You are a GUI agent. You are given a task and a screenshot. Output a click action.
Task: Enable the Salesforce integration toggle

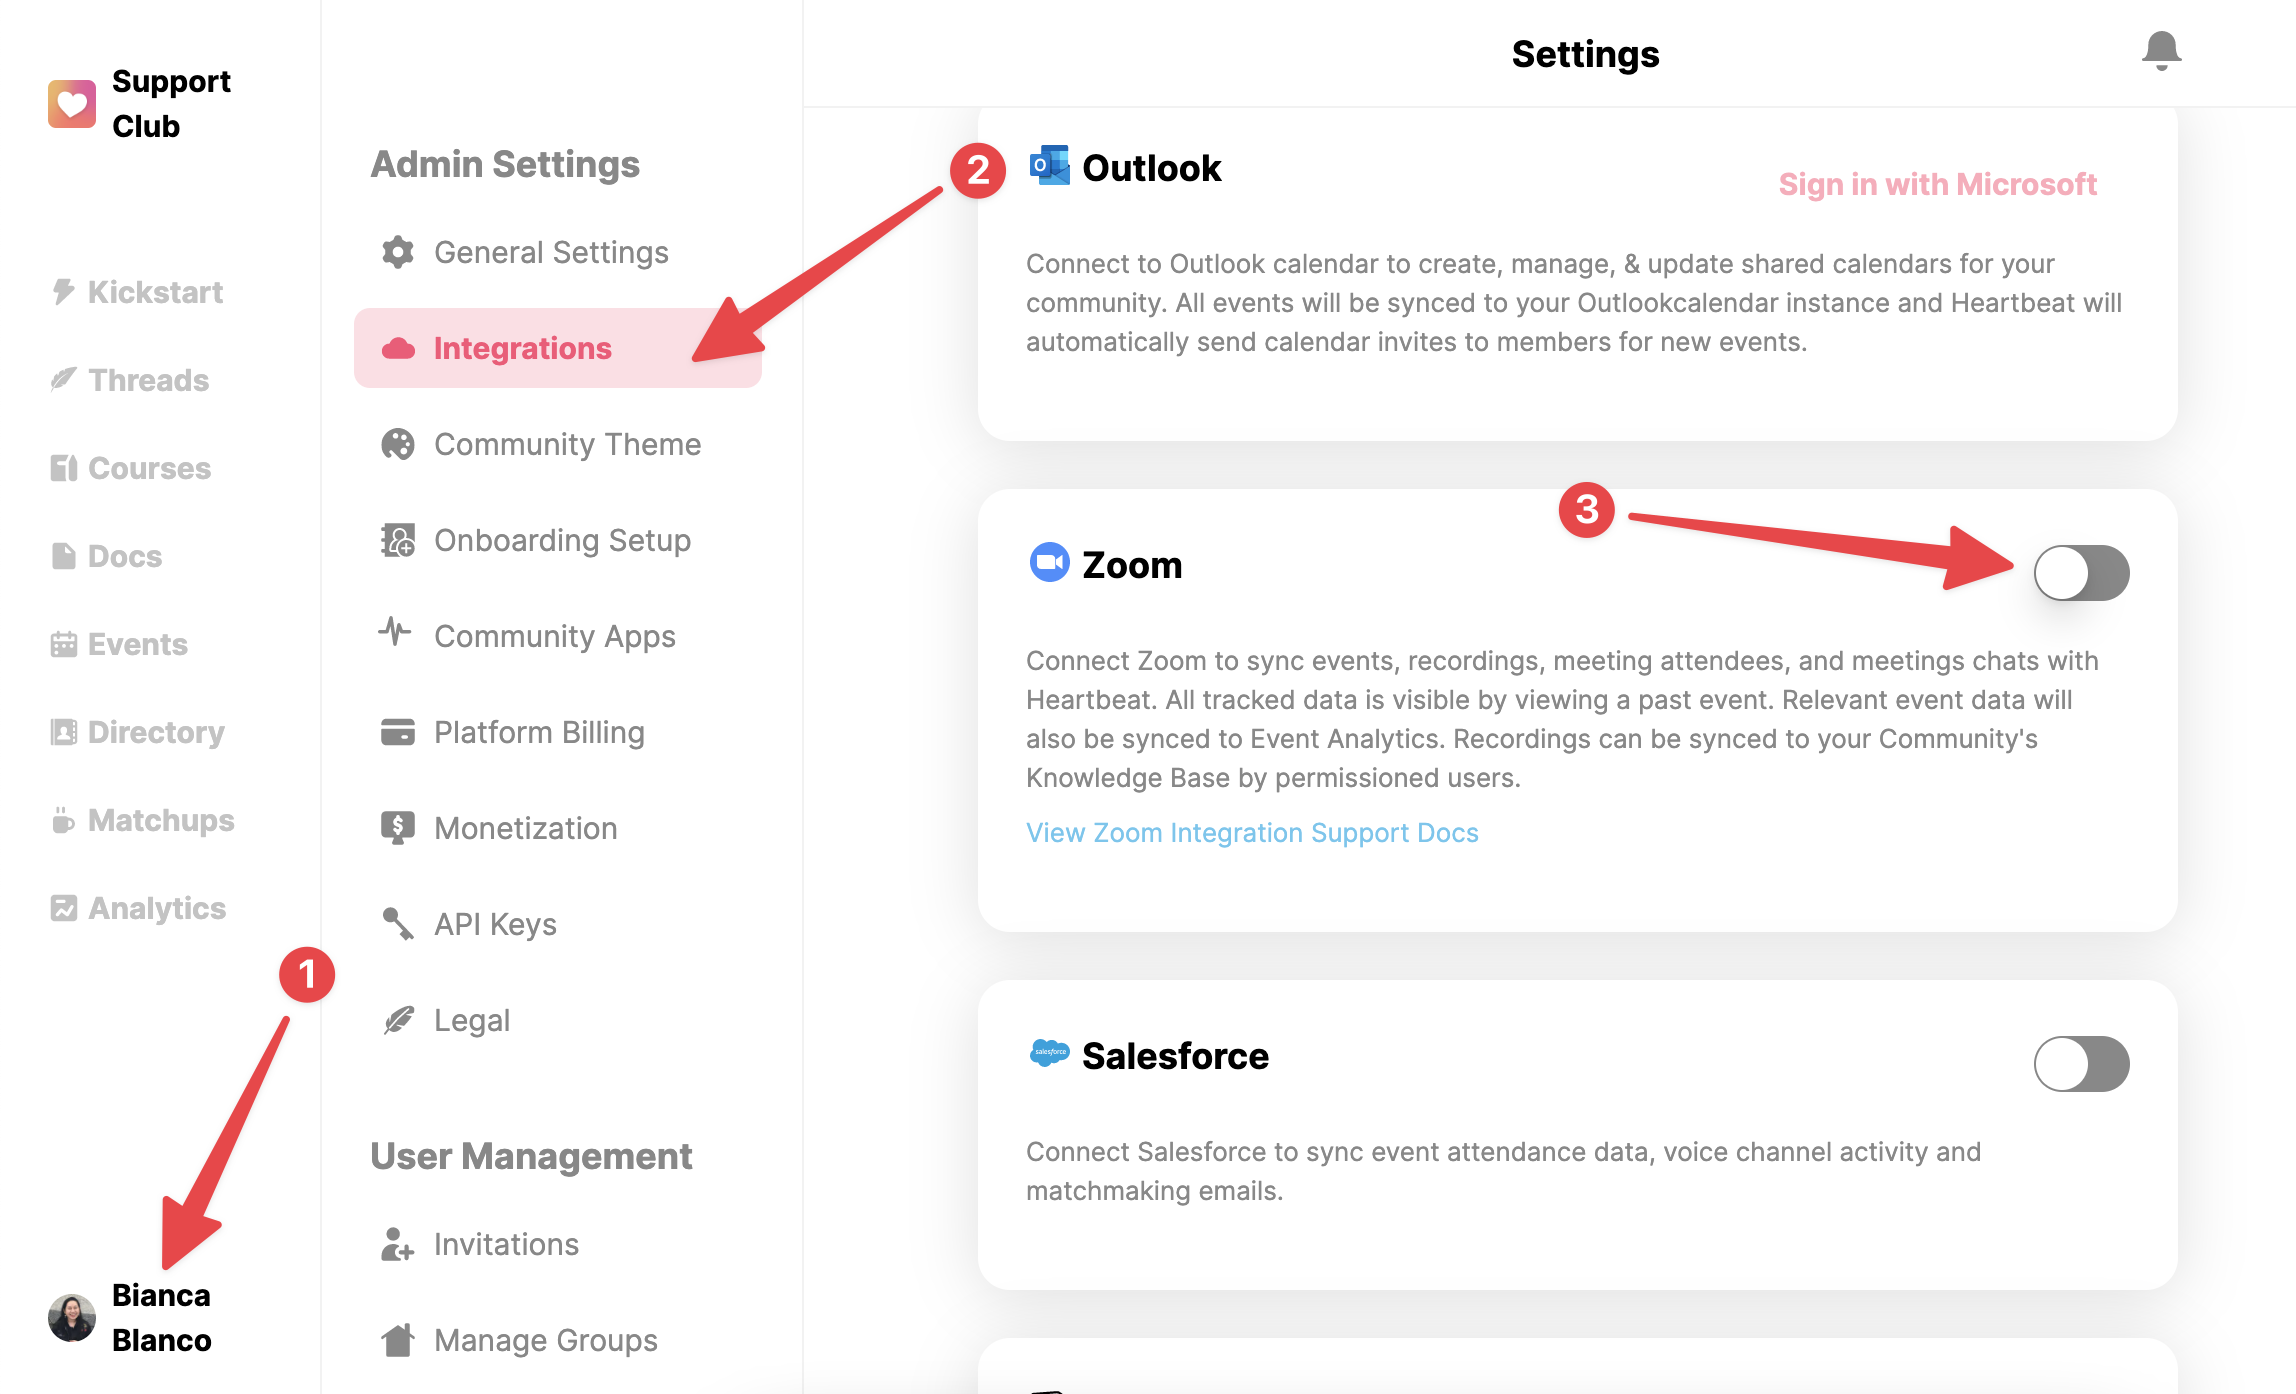2081,1064
